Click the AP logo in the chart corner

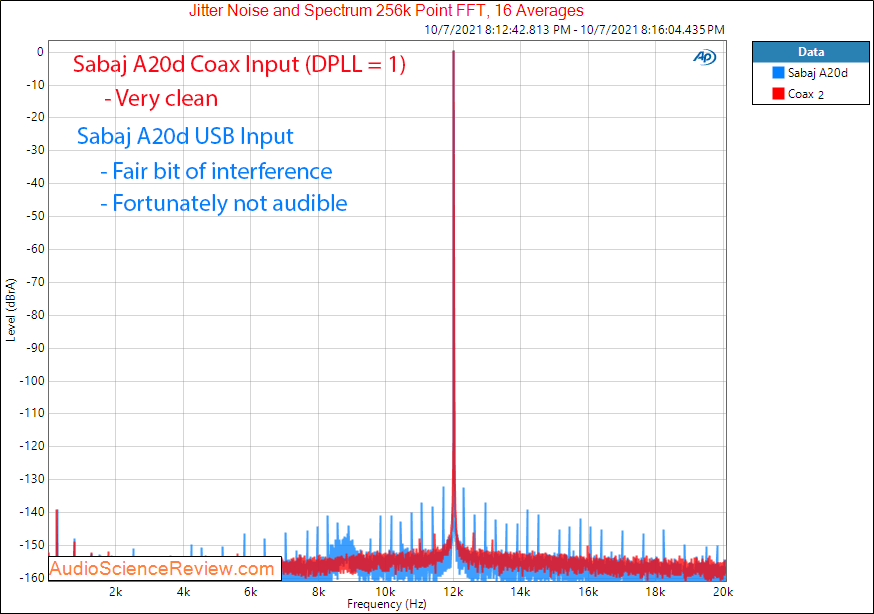tap(705, 57)
